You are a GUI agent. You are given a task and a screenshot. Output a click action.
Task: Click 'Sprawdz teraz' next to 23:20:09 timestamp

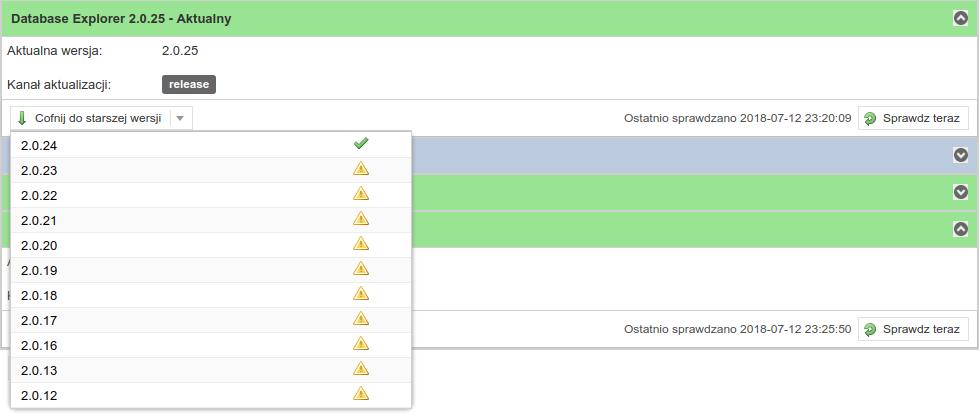(913, 118)
